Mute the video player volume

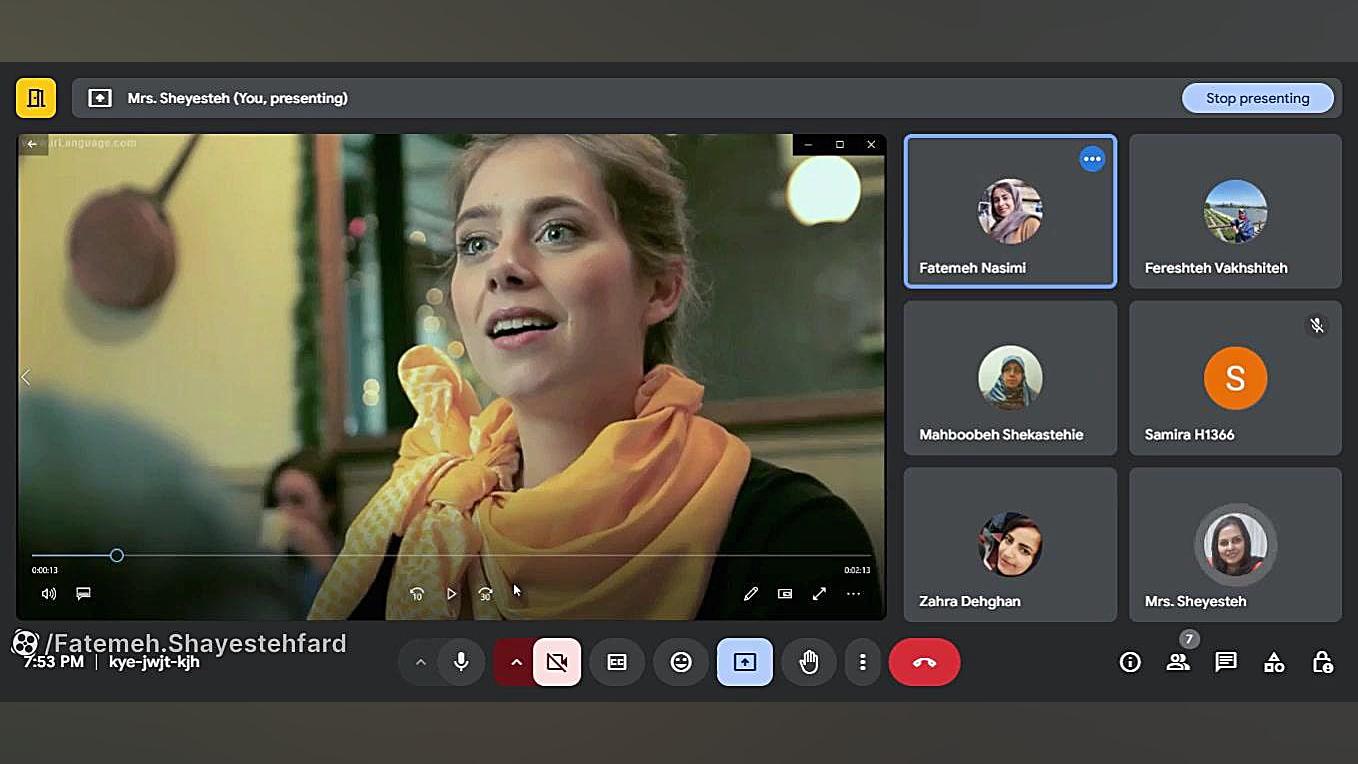[x=48, y=594]
